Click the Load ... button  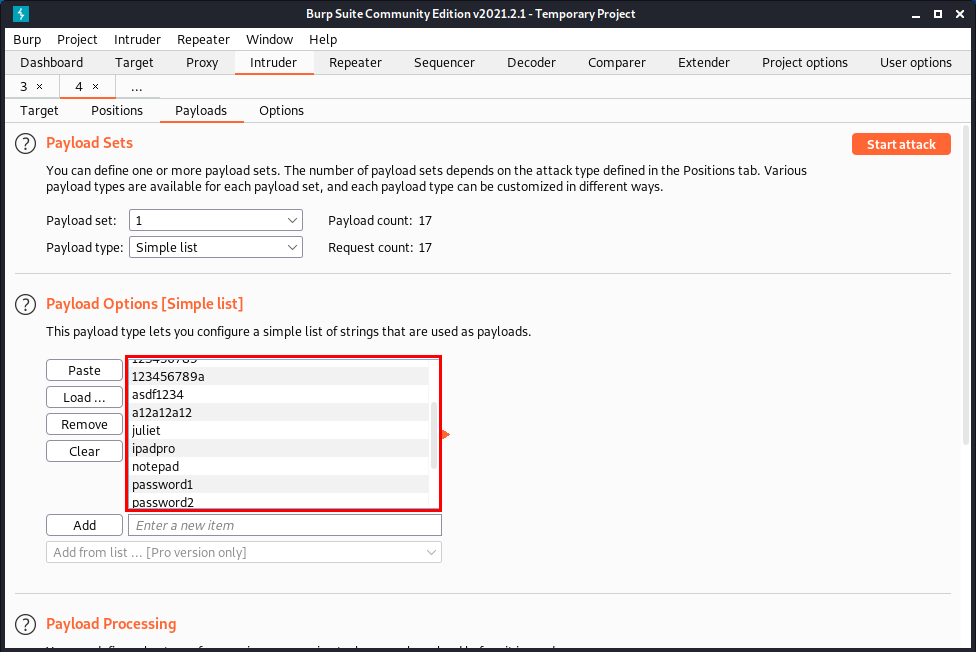(x=84, y=397)
